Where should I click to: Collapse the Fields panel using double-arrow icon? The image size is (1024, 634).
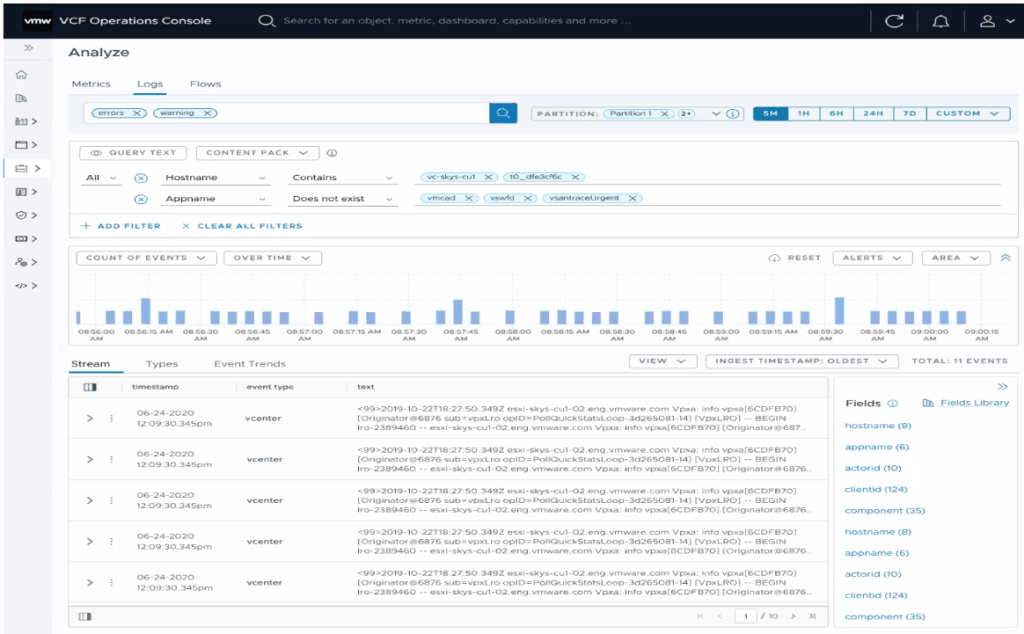1002,386
